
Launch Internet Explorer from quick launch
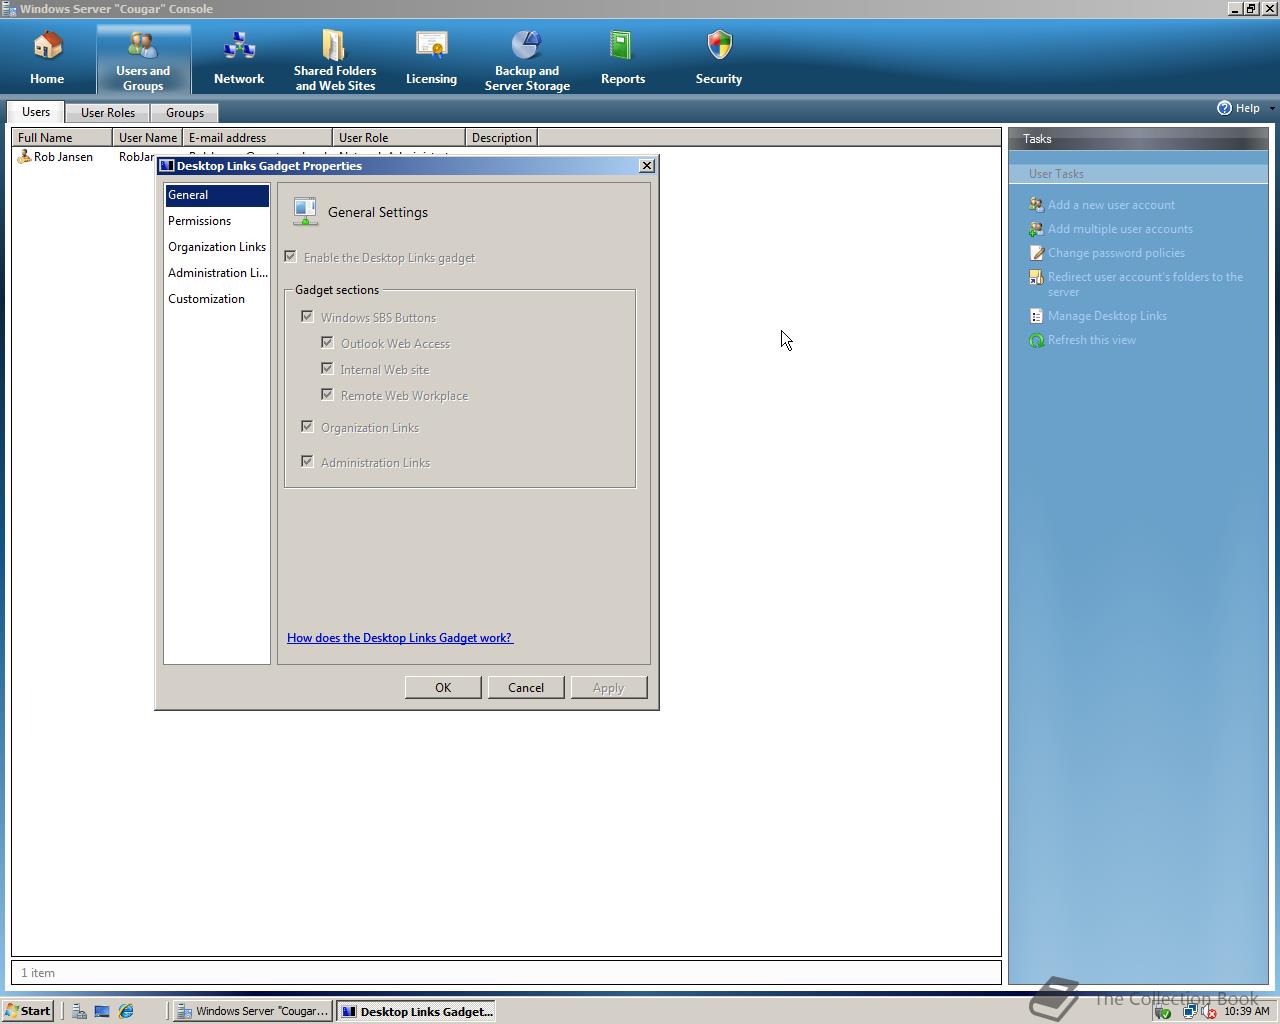pos(126,1011)
